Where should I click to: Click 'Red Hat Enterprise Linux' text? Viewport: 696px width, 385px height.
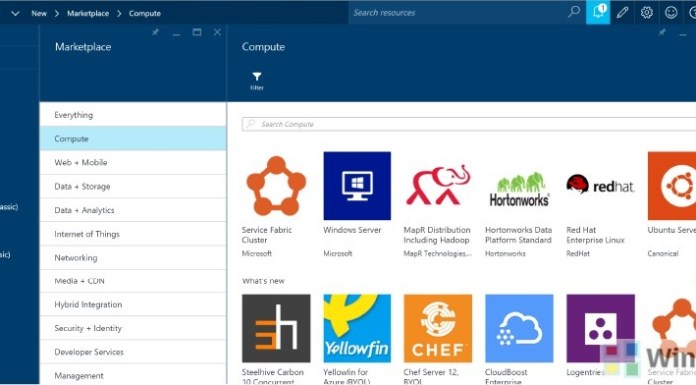pyautogui.click(x=595, y=235)
